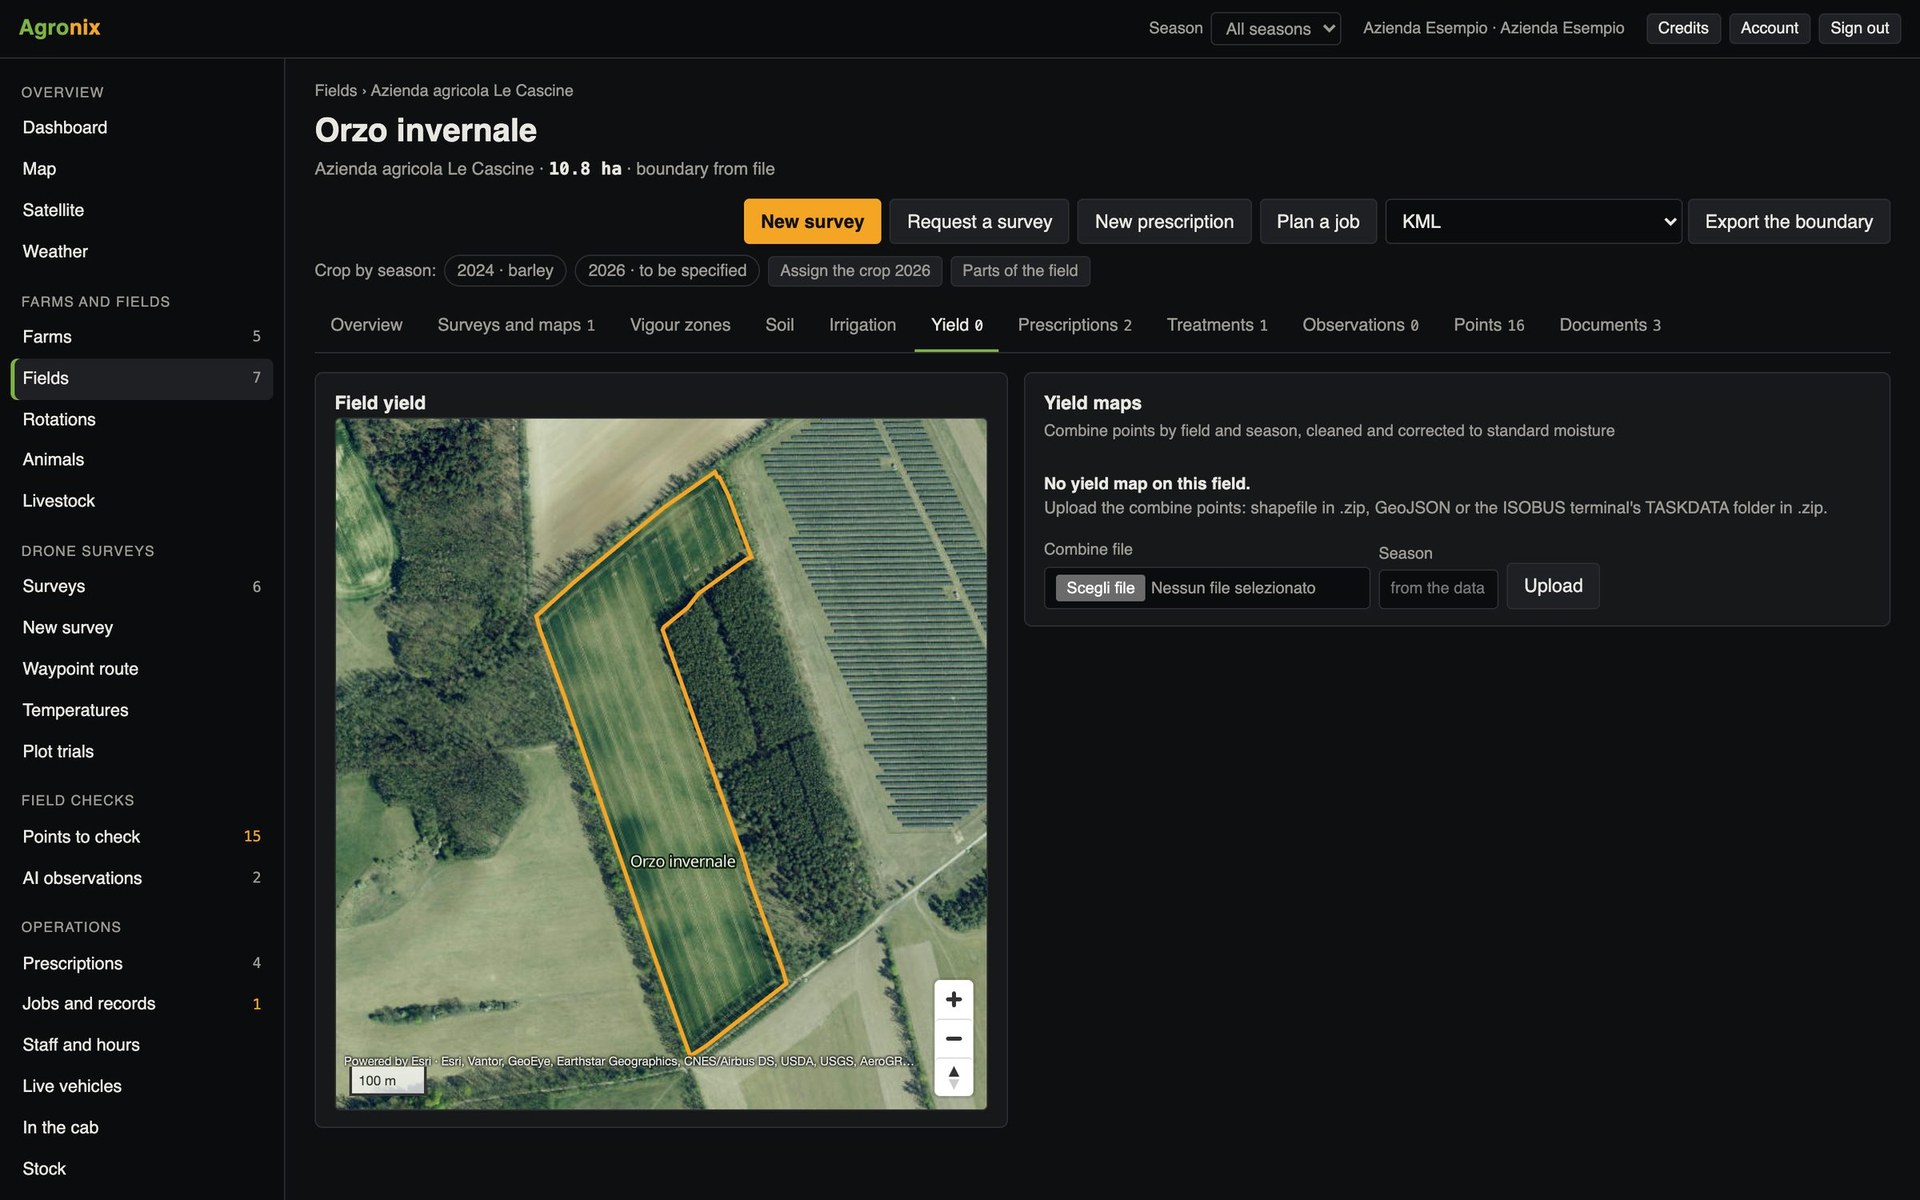The width and height of the screenshot is (1920, 1200).
Task: Open the KML export format dropdown
Action: tap(1533, 221)
